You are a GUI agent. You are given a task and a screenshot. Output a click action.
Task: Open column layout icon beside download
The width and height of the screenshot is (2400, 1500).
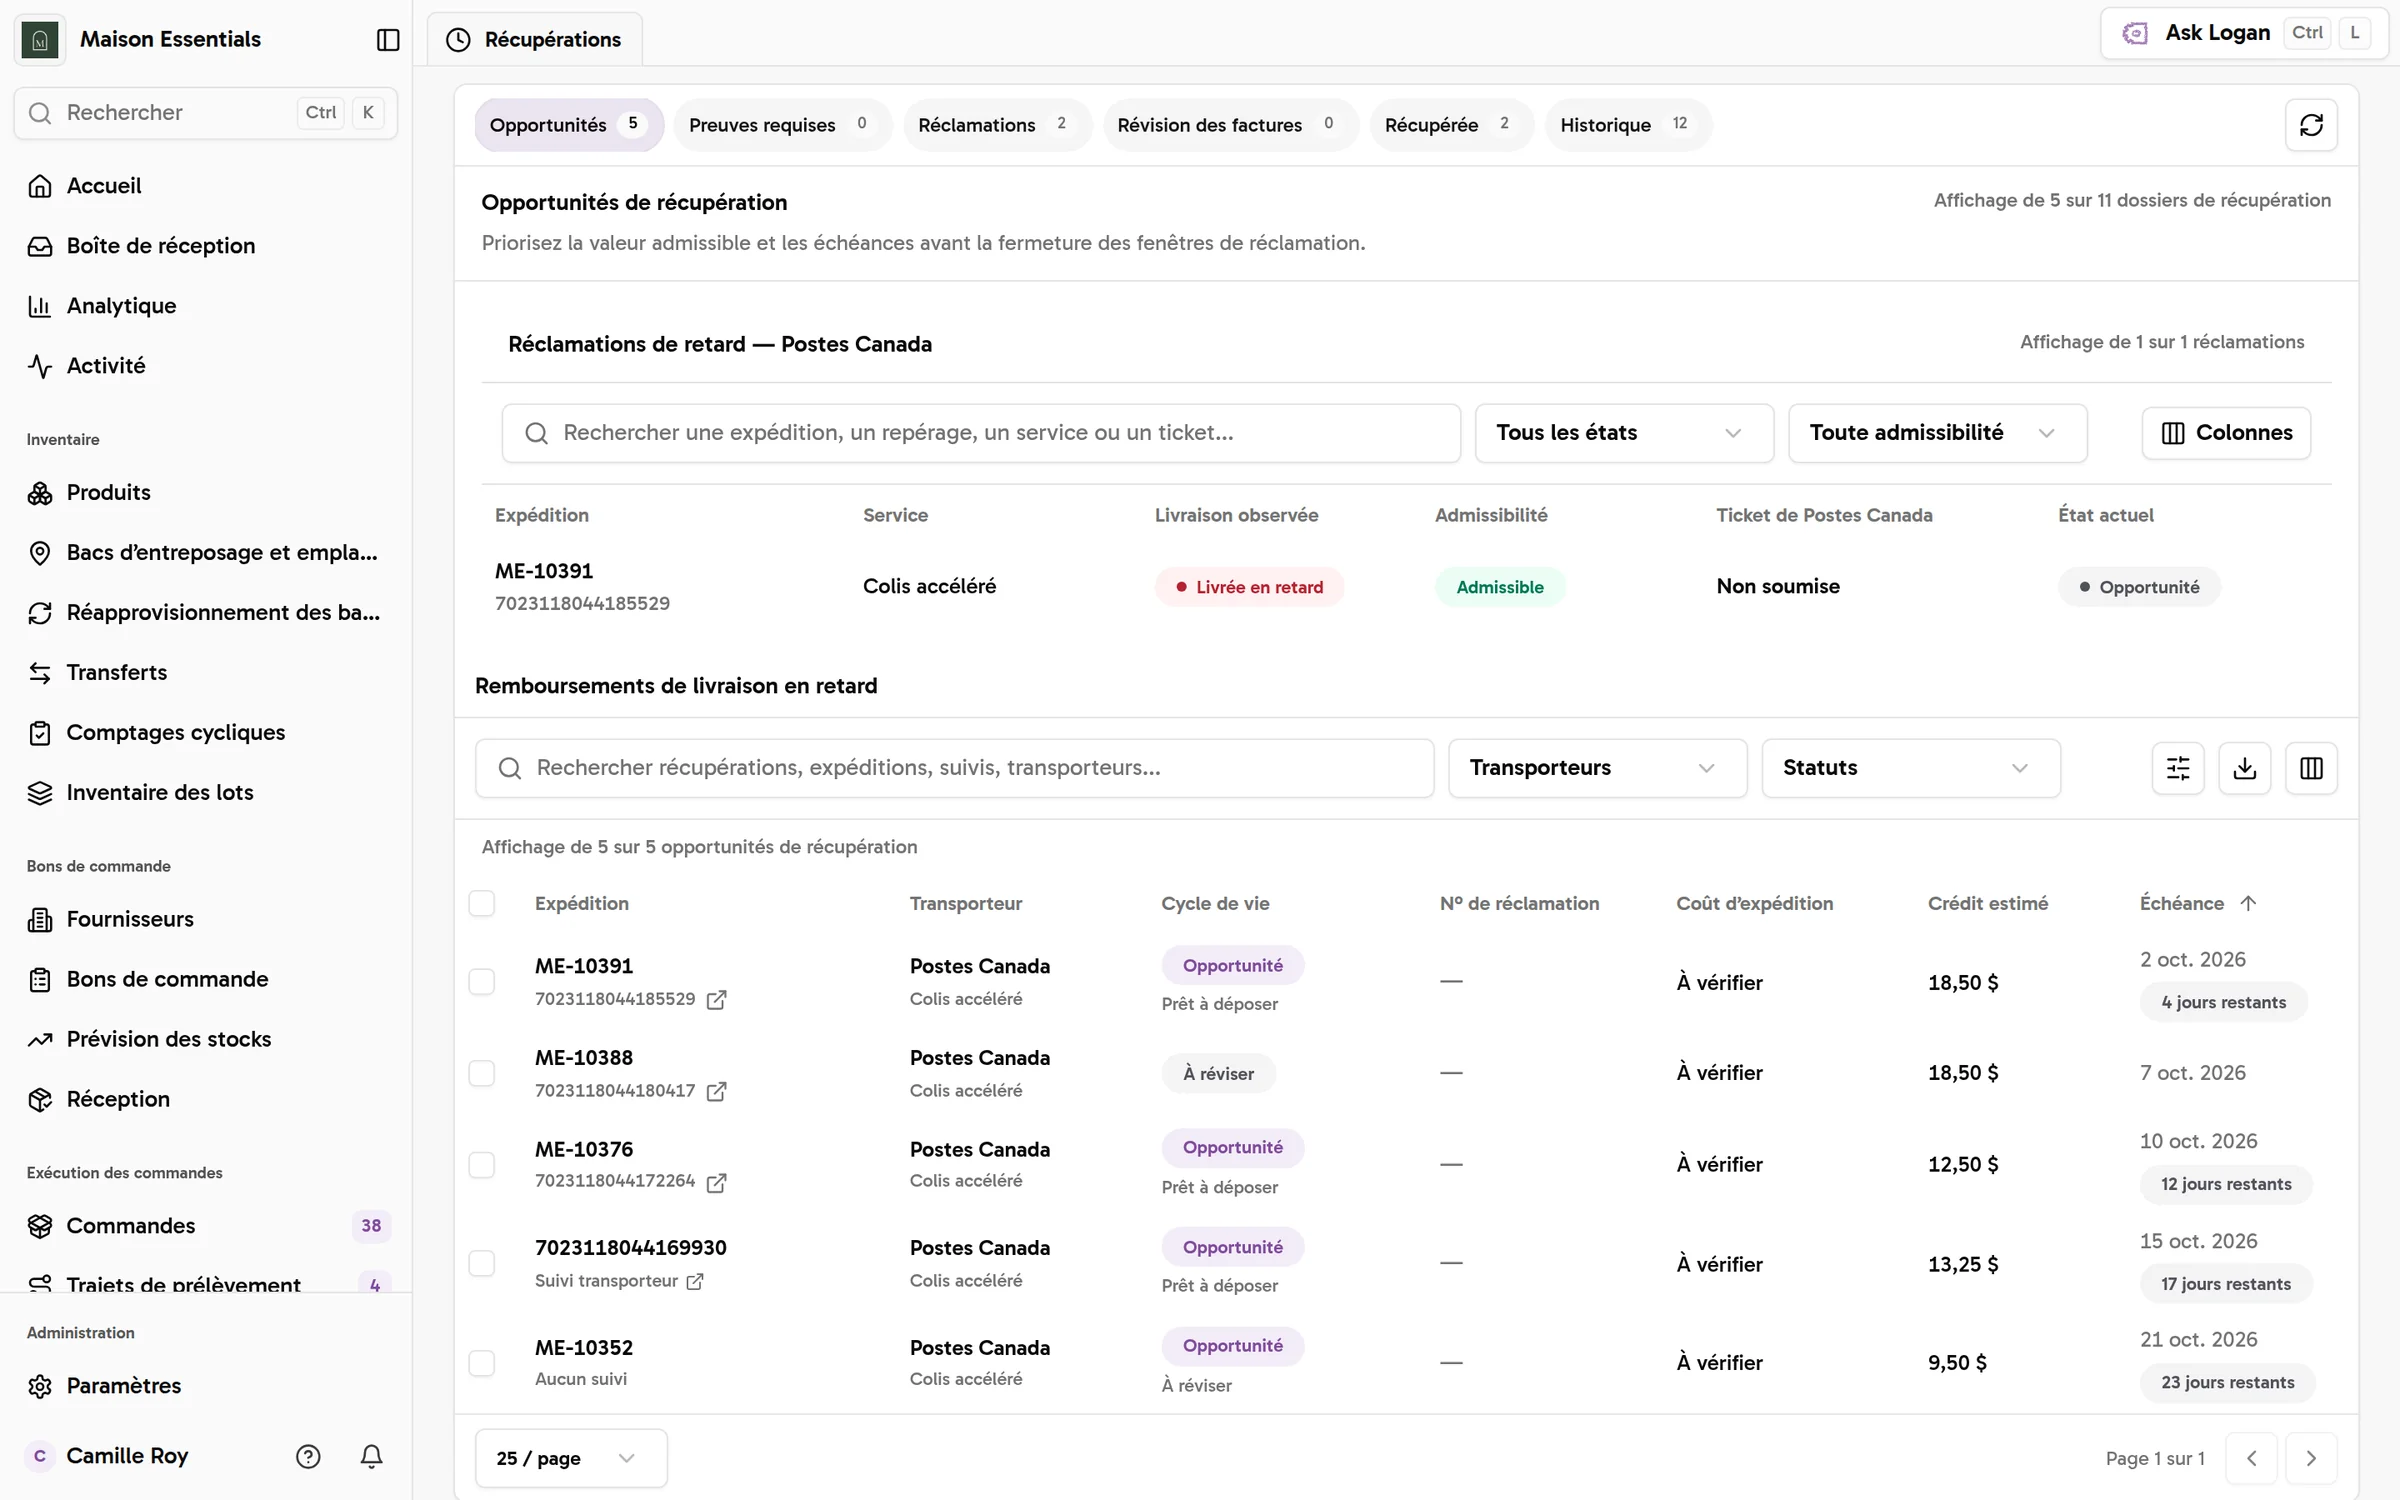[2310, 768]
